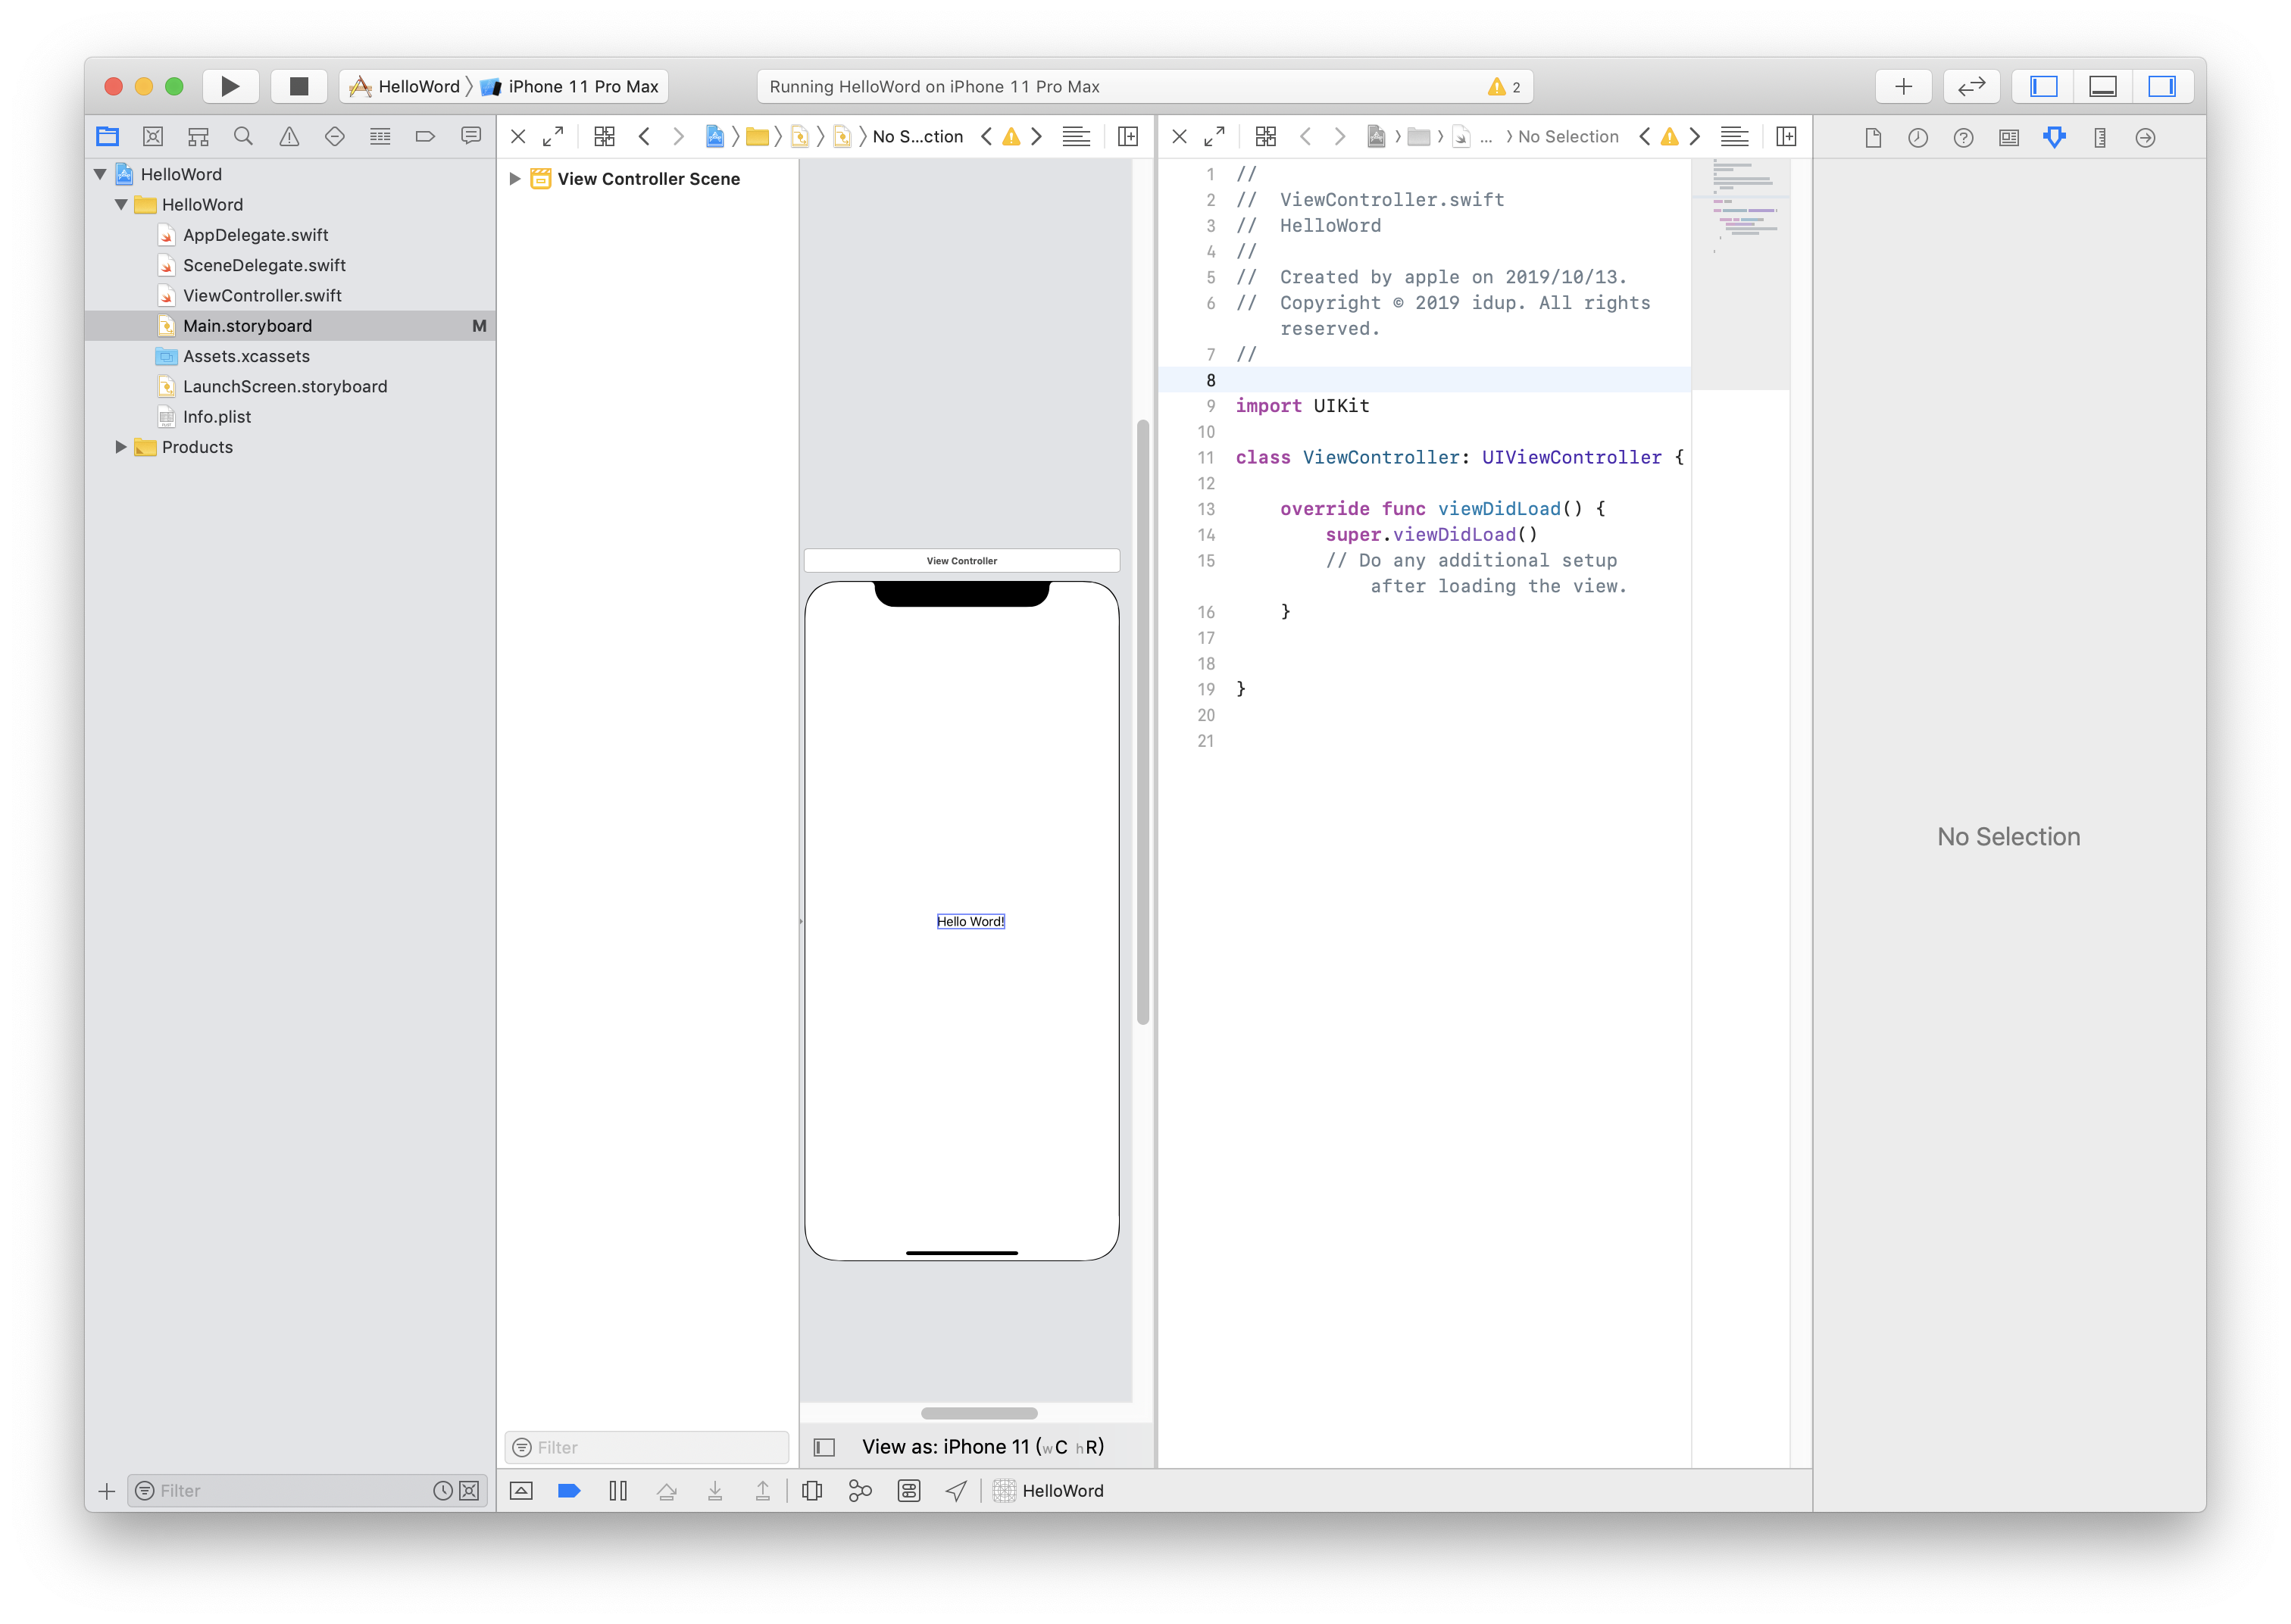This screenshot has width=2291, height=1624.
Task: Open the Library with plus button
Action: pyautogui.click(x=1903, y=86)
